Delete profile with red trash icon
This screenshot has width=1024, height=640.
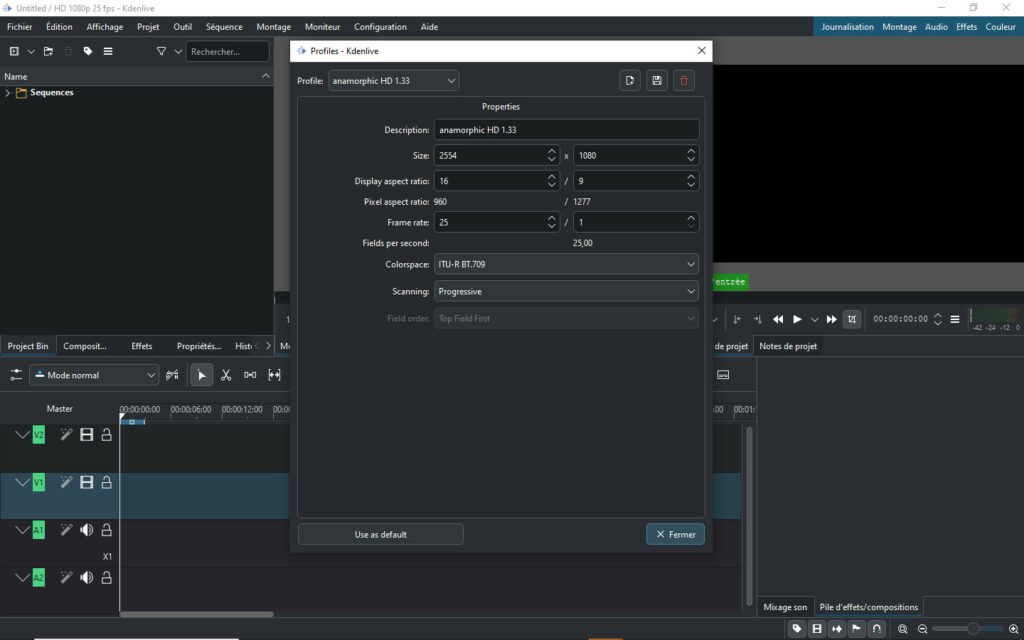click(684, 80)
